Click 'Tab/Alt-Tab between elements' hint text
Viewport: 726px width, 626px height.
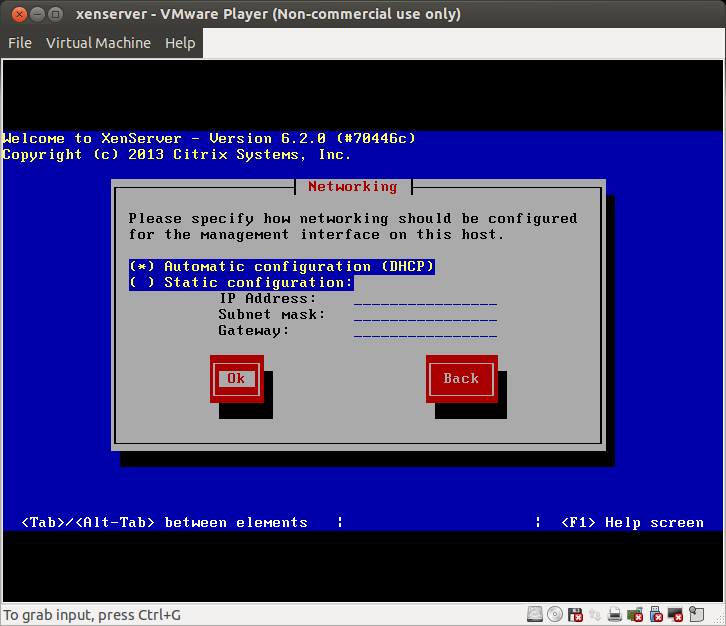coord(164,522)
